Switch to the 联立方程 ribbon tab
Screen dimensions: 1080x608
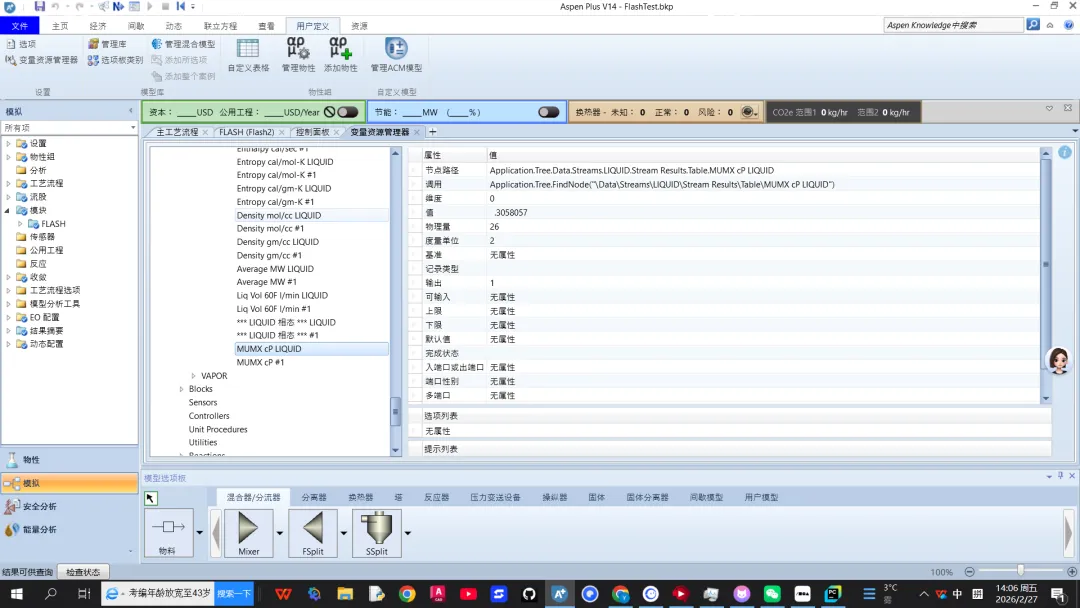click(220, 25)
